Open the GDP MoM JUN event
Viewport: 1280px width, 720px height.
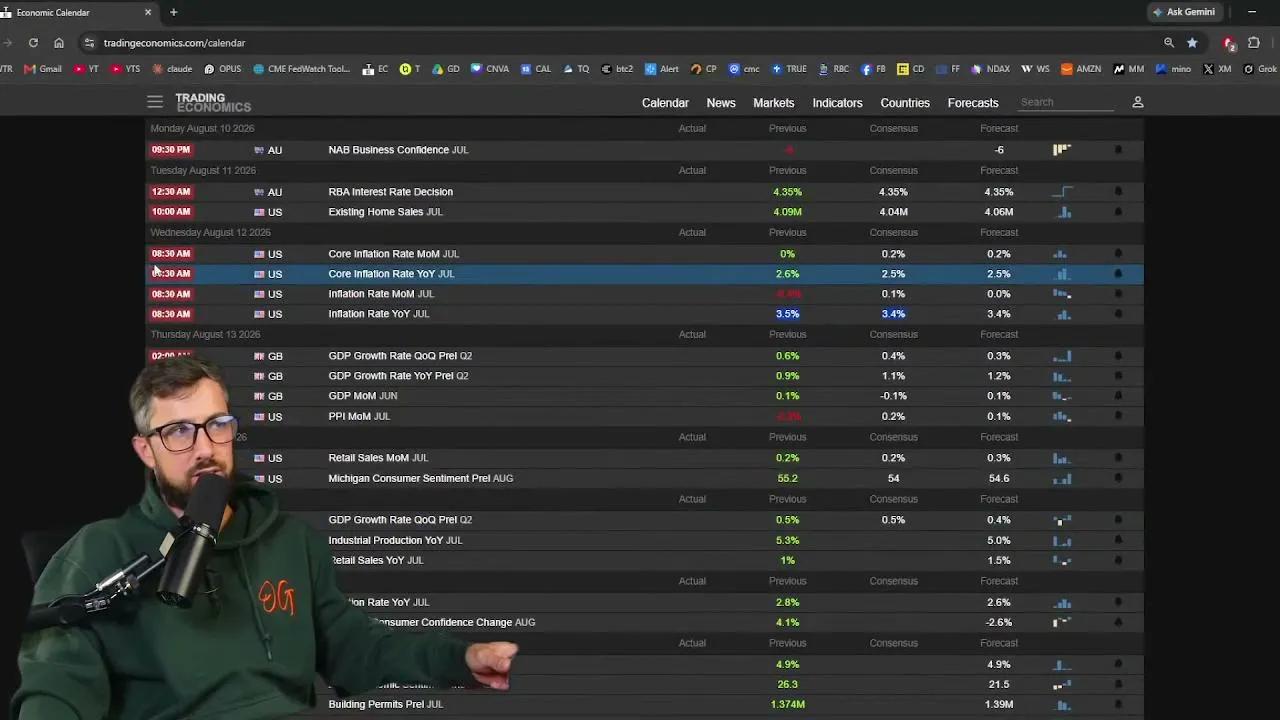click(363, 396)
